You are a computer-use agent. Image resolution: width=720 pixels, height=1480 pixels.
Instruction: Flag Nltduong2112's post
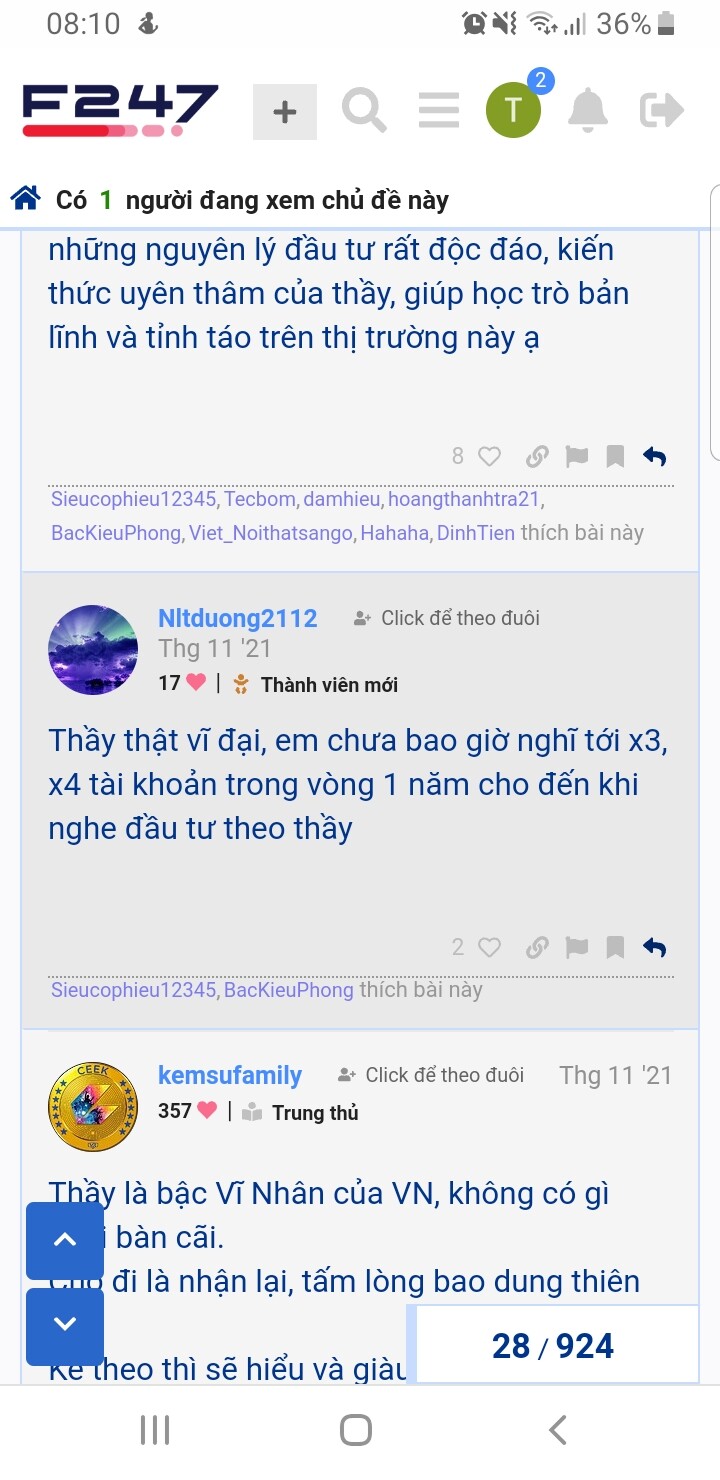coord(577,947)
